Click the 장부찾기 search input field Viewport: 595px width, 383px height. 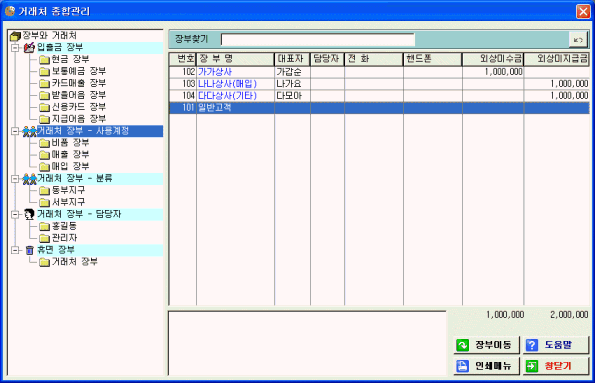[318, 39]
